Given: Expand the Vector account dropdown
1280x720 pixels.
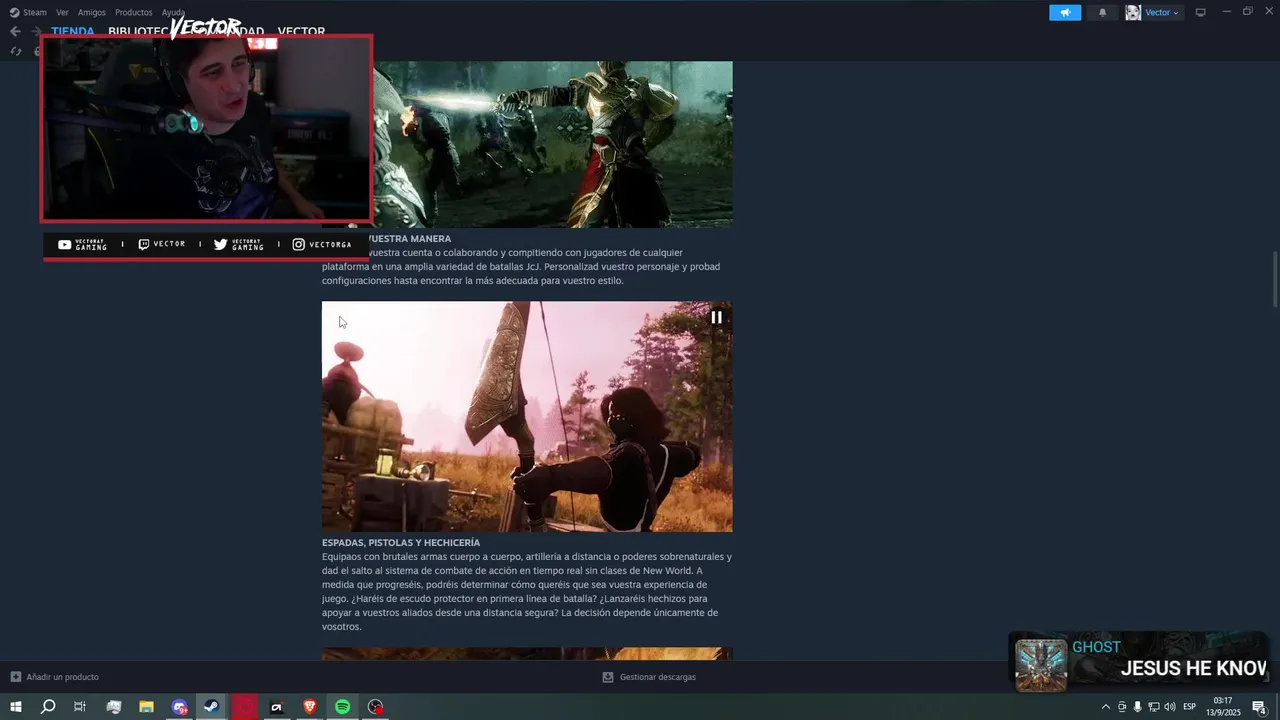Looking at the screenshot, I should (x=1162, y=12).
